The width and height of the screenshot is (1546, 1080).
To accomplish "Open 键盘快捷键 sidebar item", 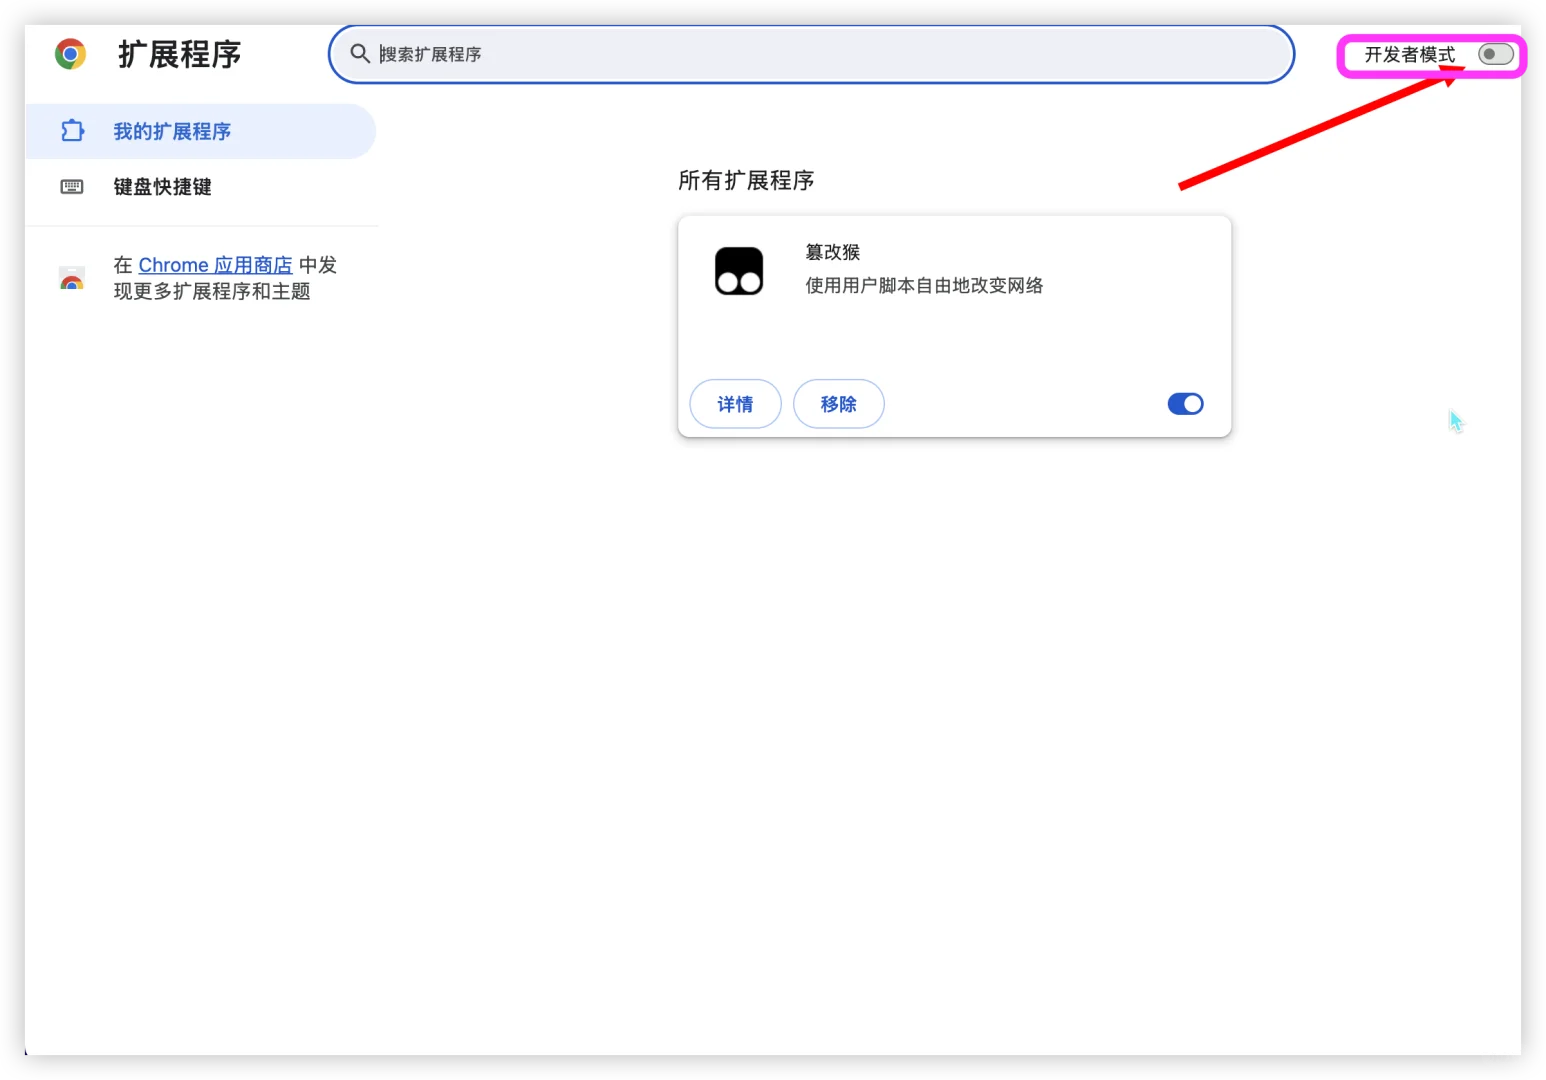I will pyautogui.click(x=200, y=187).
